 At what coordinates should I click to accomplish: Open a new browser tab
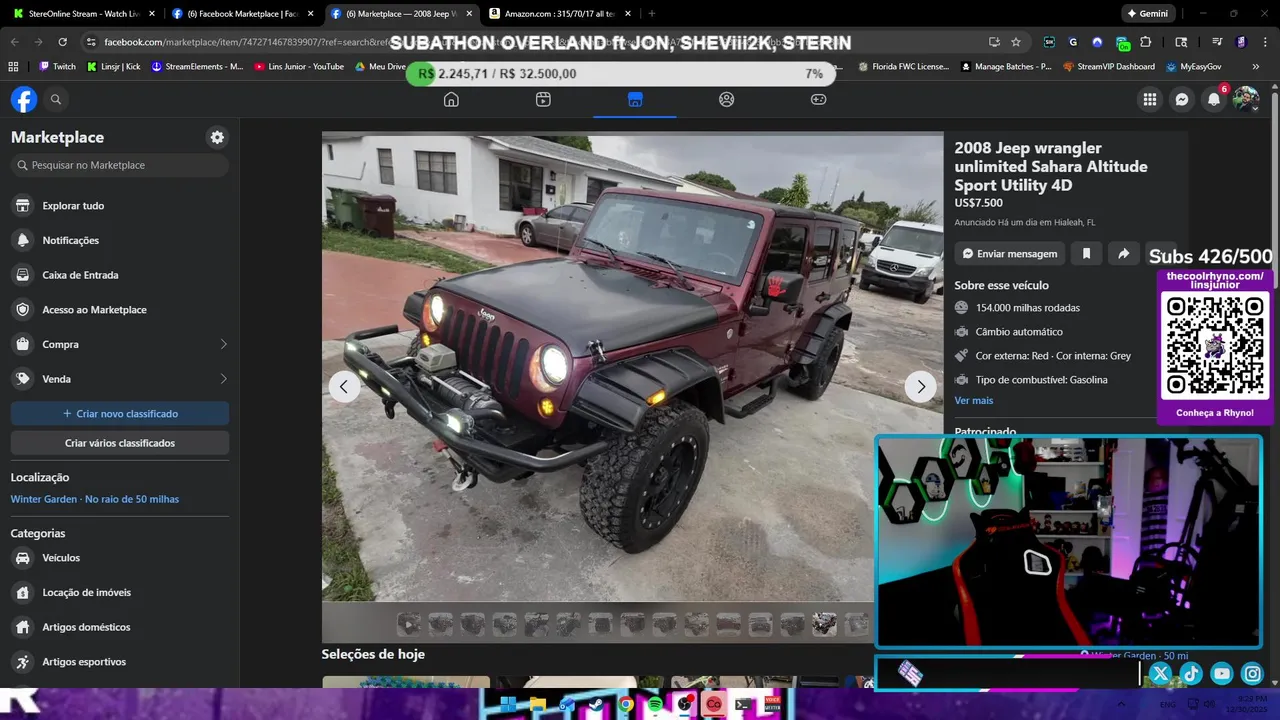tap(652, 14)
